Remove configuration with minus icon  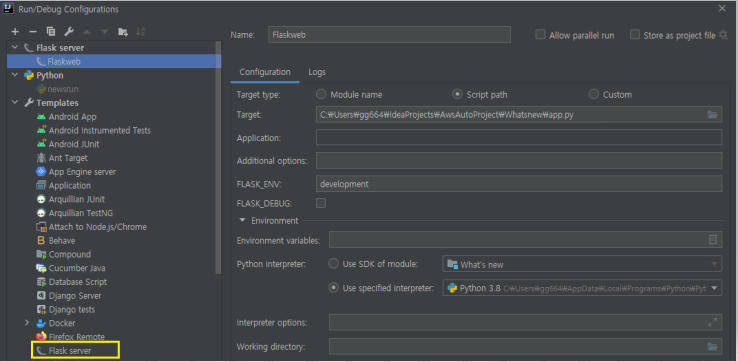(x=33, y=32)
